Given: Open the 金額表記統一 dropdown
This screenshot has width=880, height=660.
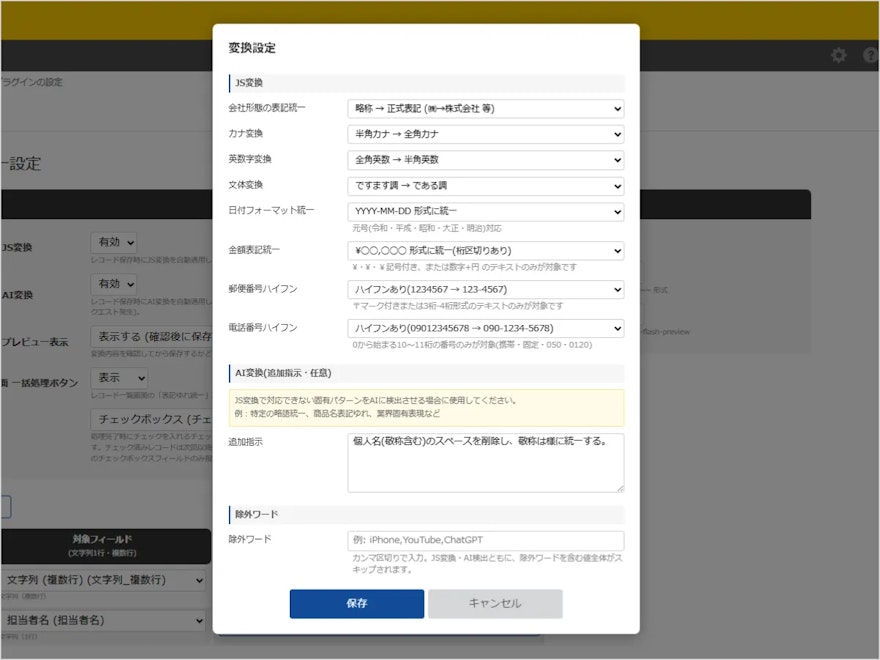Looking at the screenshot, I should [x=485, y=251].
